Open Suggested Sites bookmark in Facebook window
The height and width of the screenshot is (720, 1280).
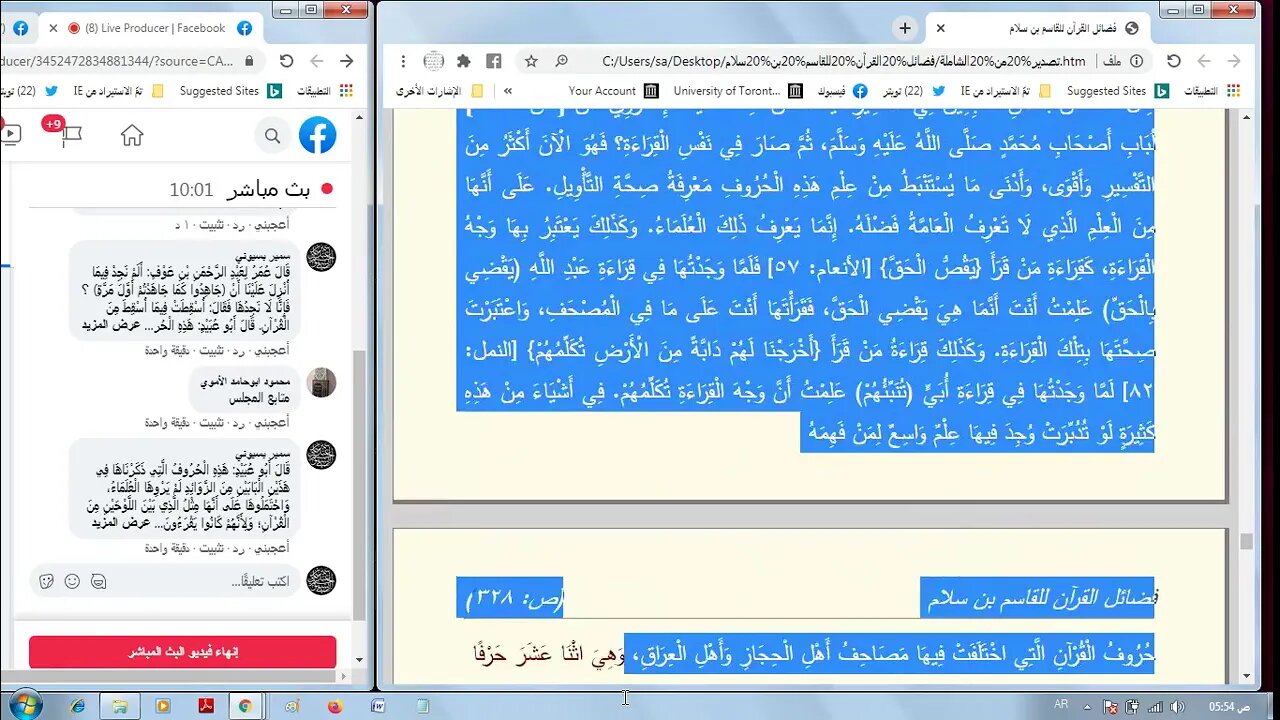point(232,91)
